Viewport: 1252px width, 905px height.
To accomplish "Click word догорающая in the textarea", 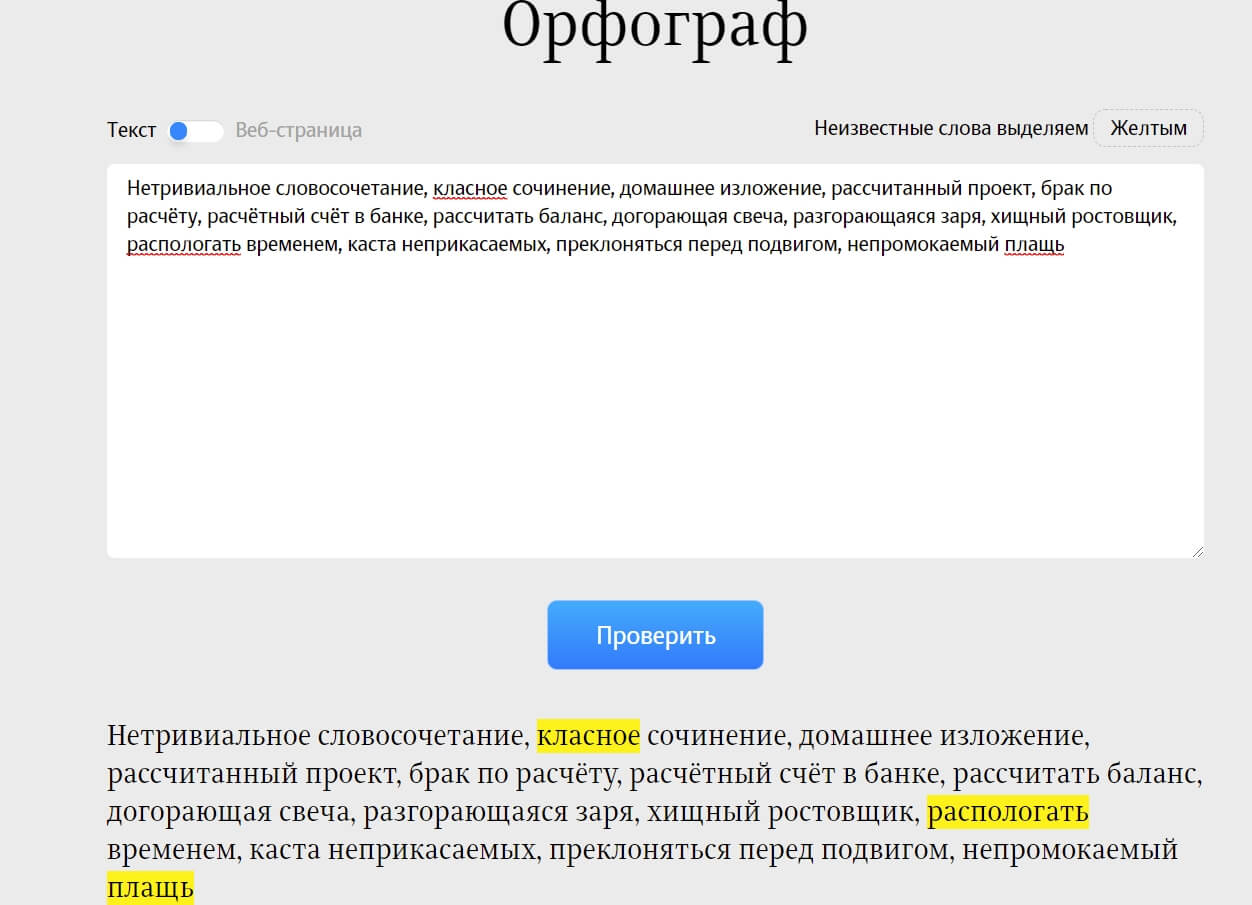I will (x=666, y=217).
